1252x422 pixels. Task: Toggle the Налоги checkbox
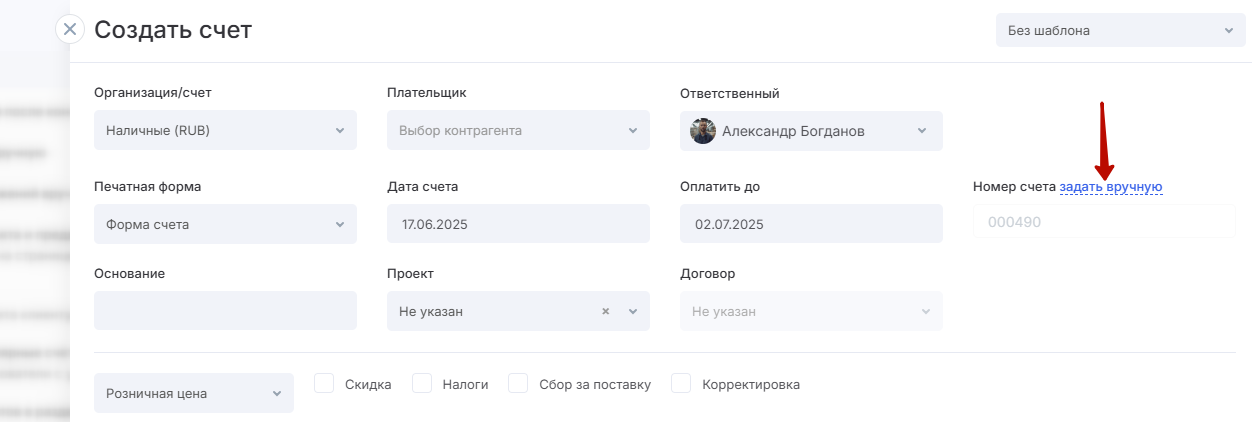tap(422, 384)
